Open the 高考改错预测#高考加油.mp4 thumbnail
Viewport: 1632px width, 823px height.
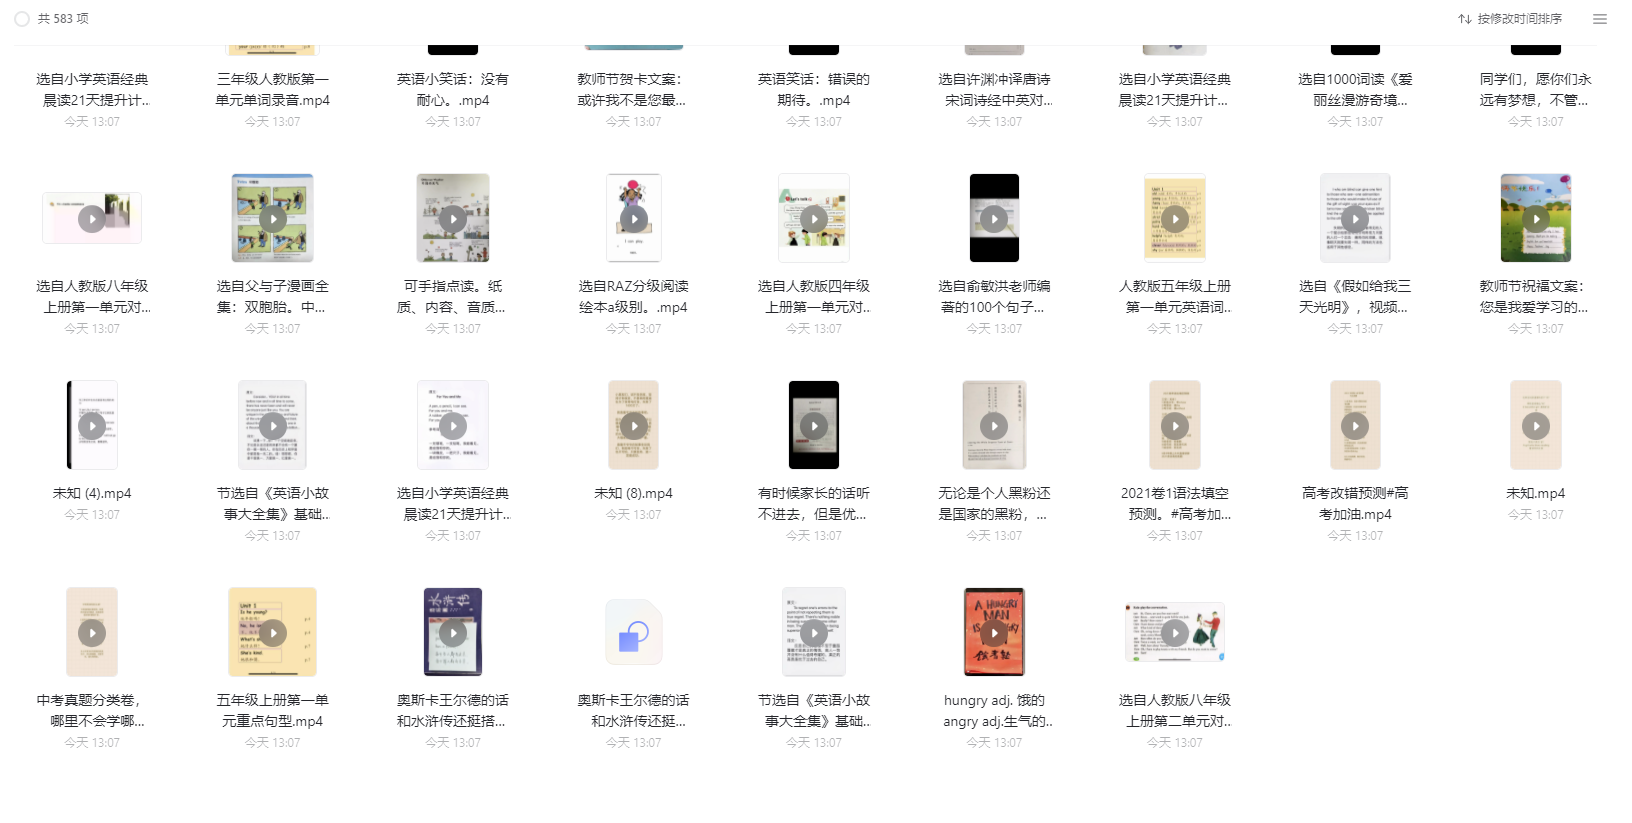click(1355, 425)
